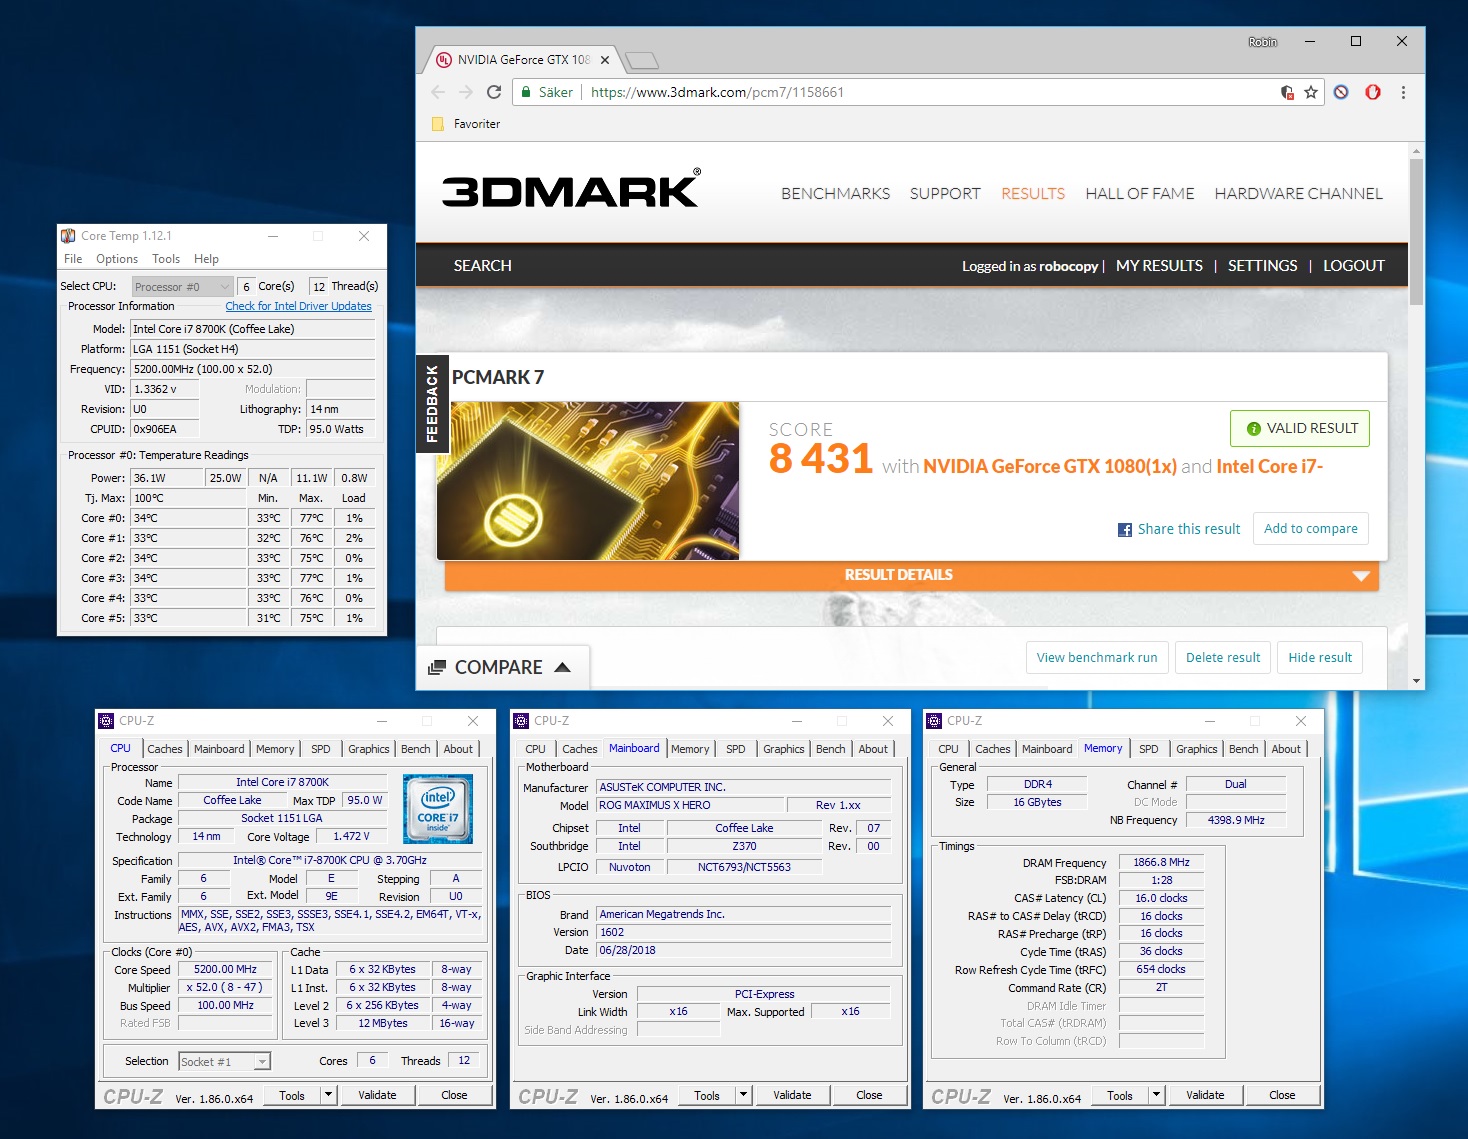Click LOGOUT link
The height and width of the screenshot is (1139, 1468).
[1354, 266]
